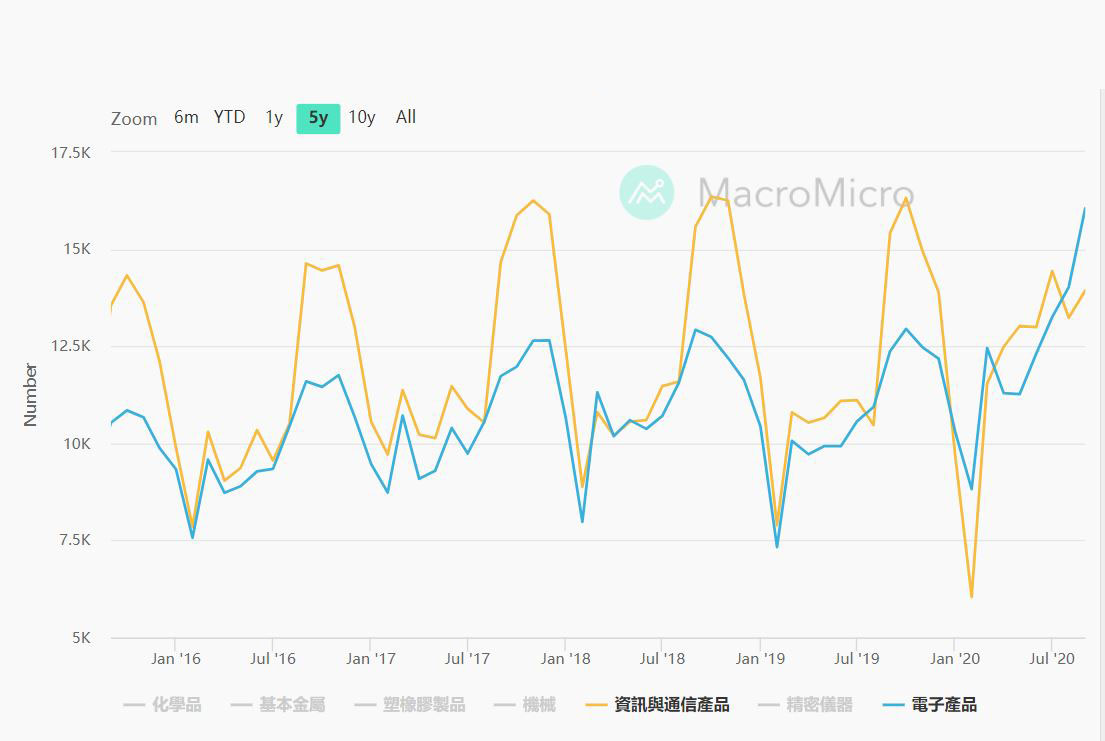The image size is (1105, 741).
Task: Click the MacroMicro logo icon
Action: (x=646, y=192)
